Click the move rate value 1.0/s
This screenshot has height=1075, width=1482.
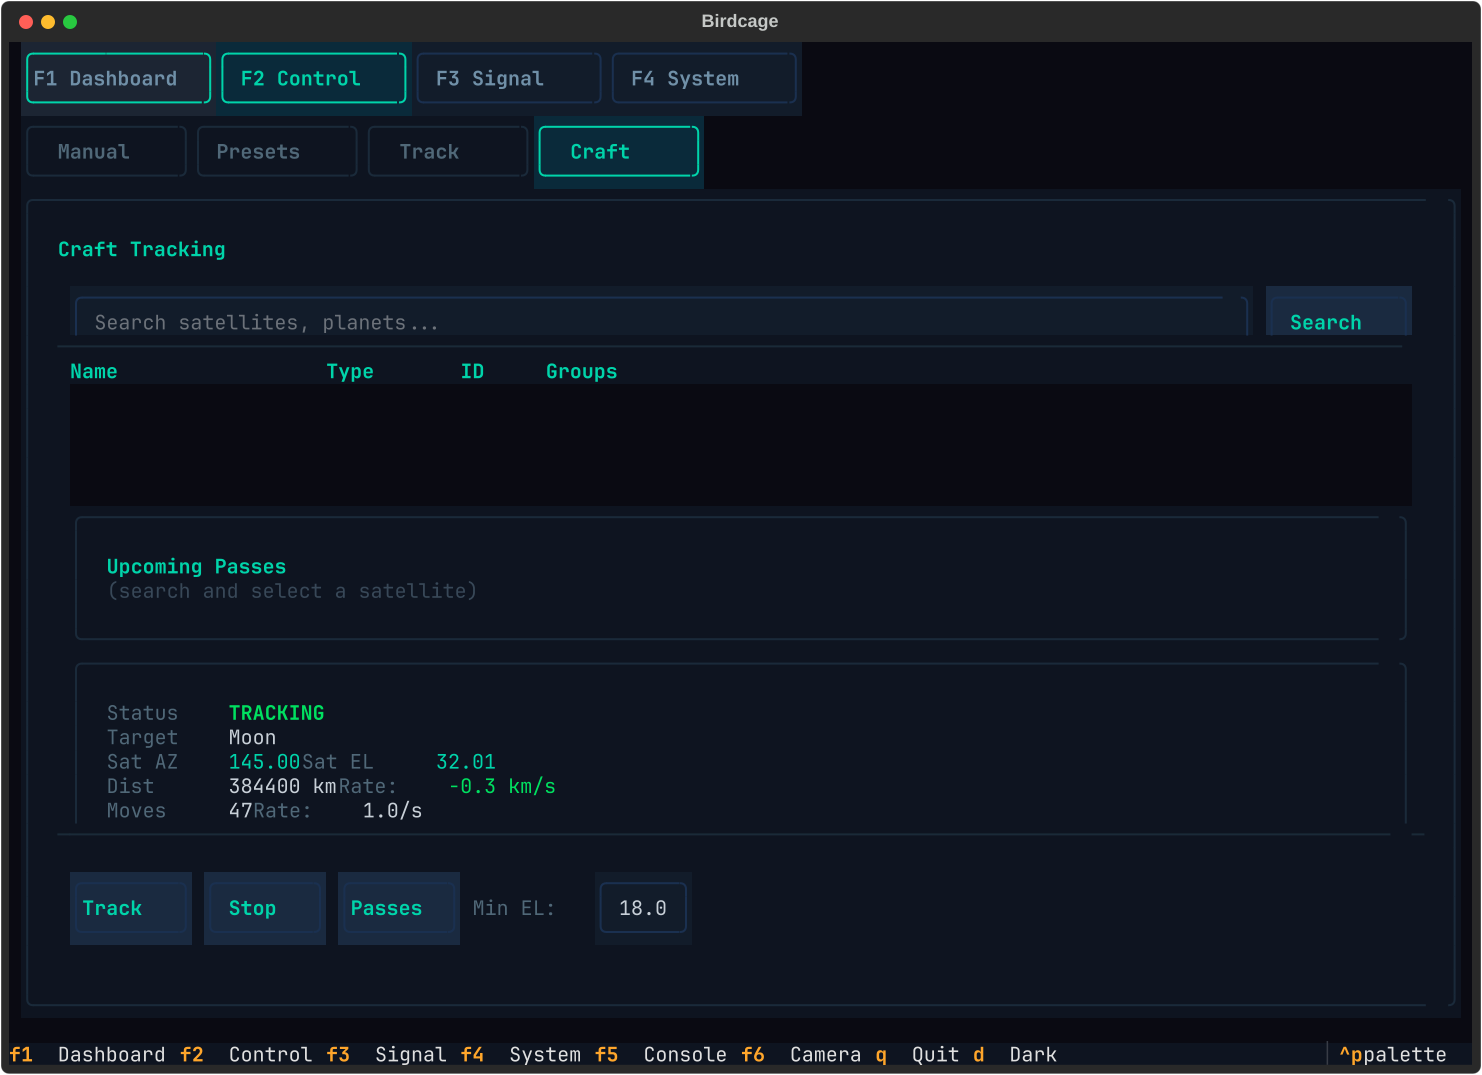click(392, 810)
